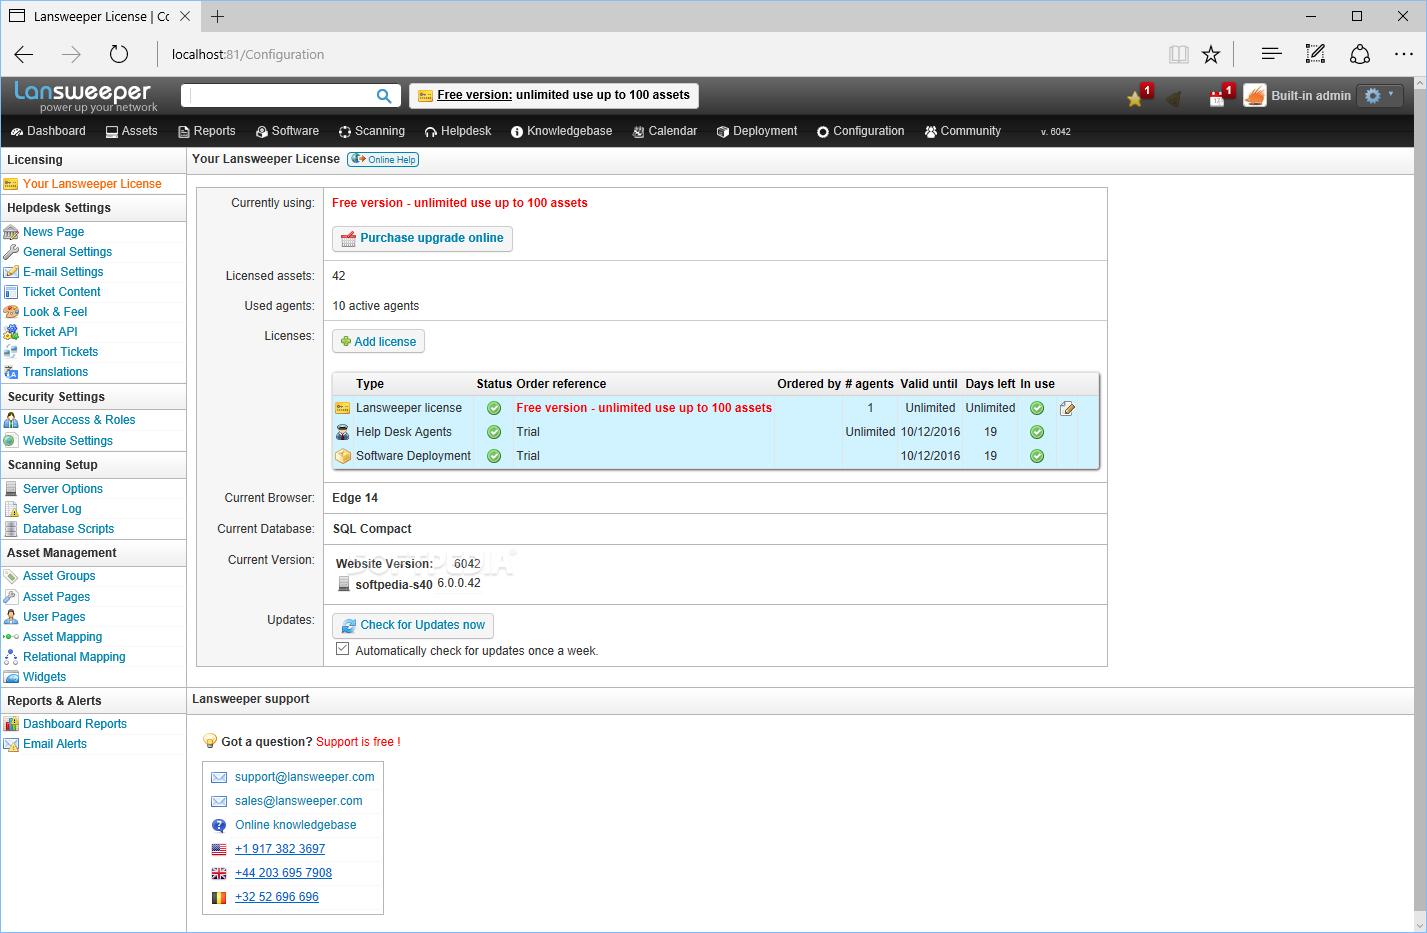Click the +1 917 382 3697 phone link
Image resolution: width=1427 pixels, height=933 pixels.
pos(280,849)
